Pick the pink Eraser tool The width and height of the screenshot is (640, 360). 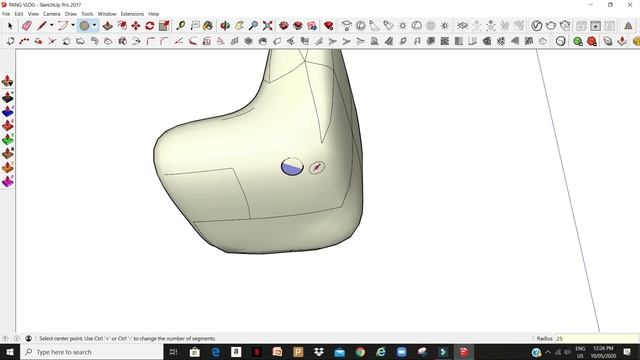coord(27,26)
